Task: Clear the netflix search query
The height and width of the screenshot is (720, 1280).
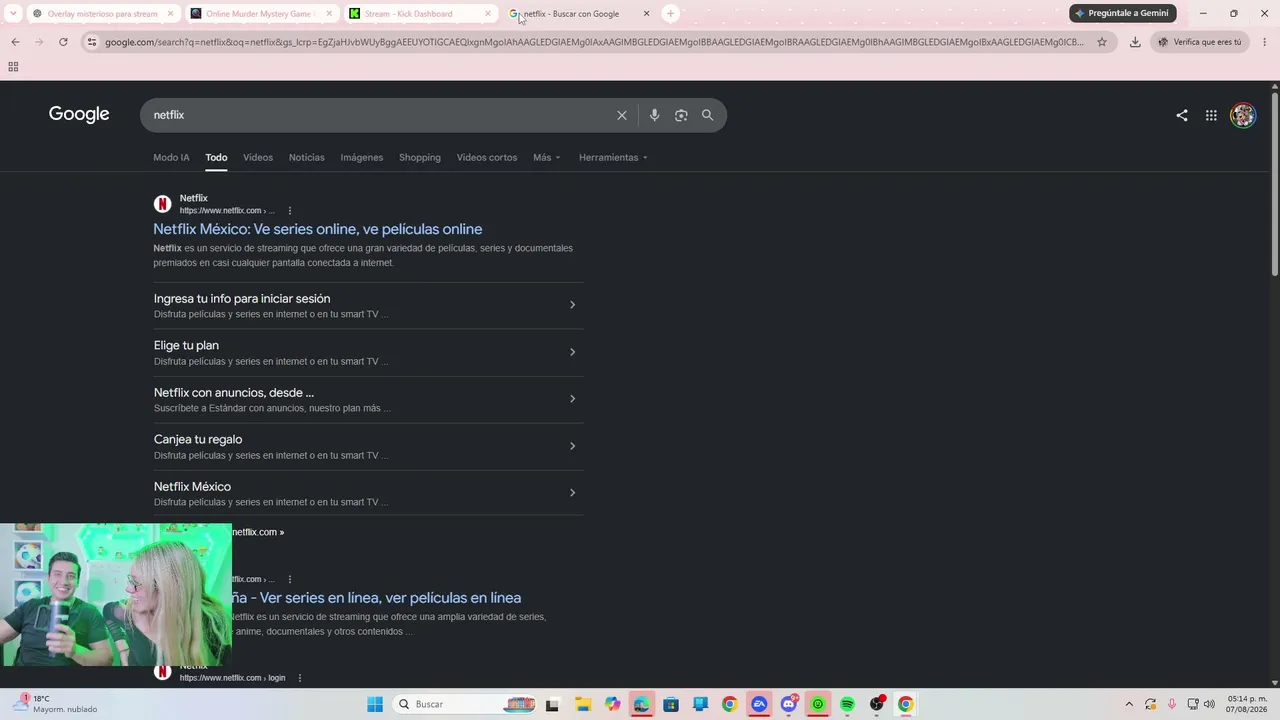Action: (x=622, y=115)
